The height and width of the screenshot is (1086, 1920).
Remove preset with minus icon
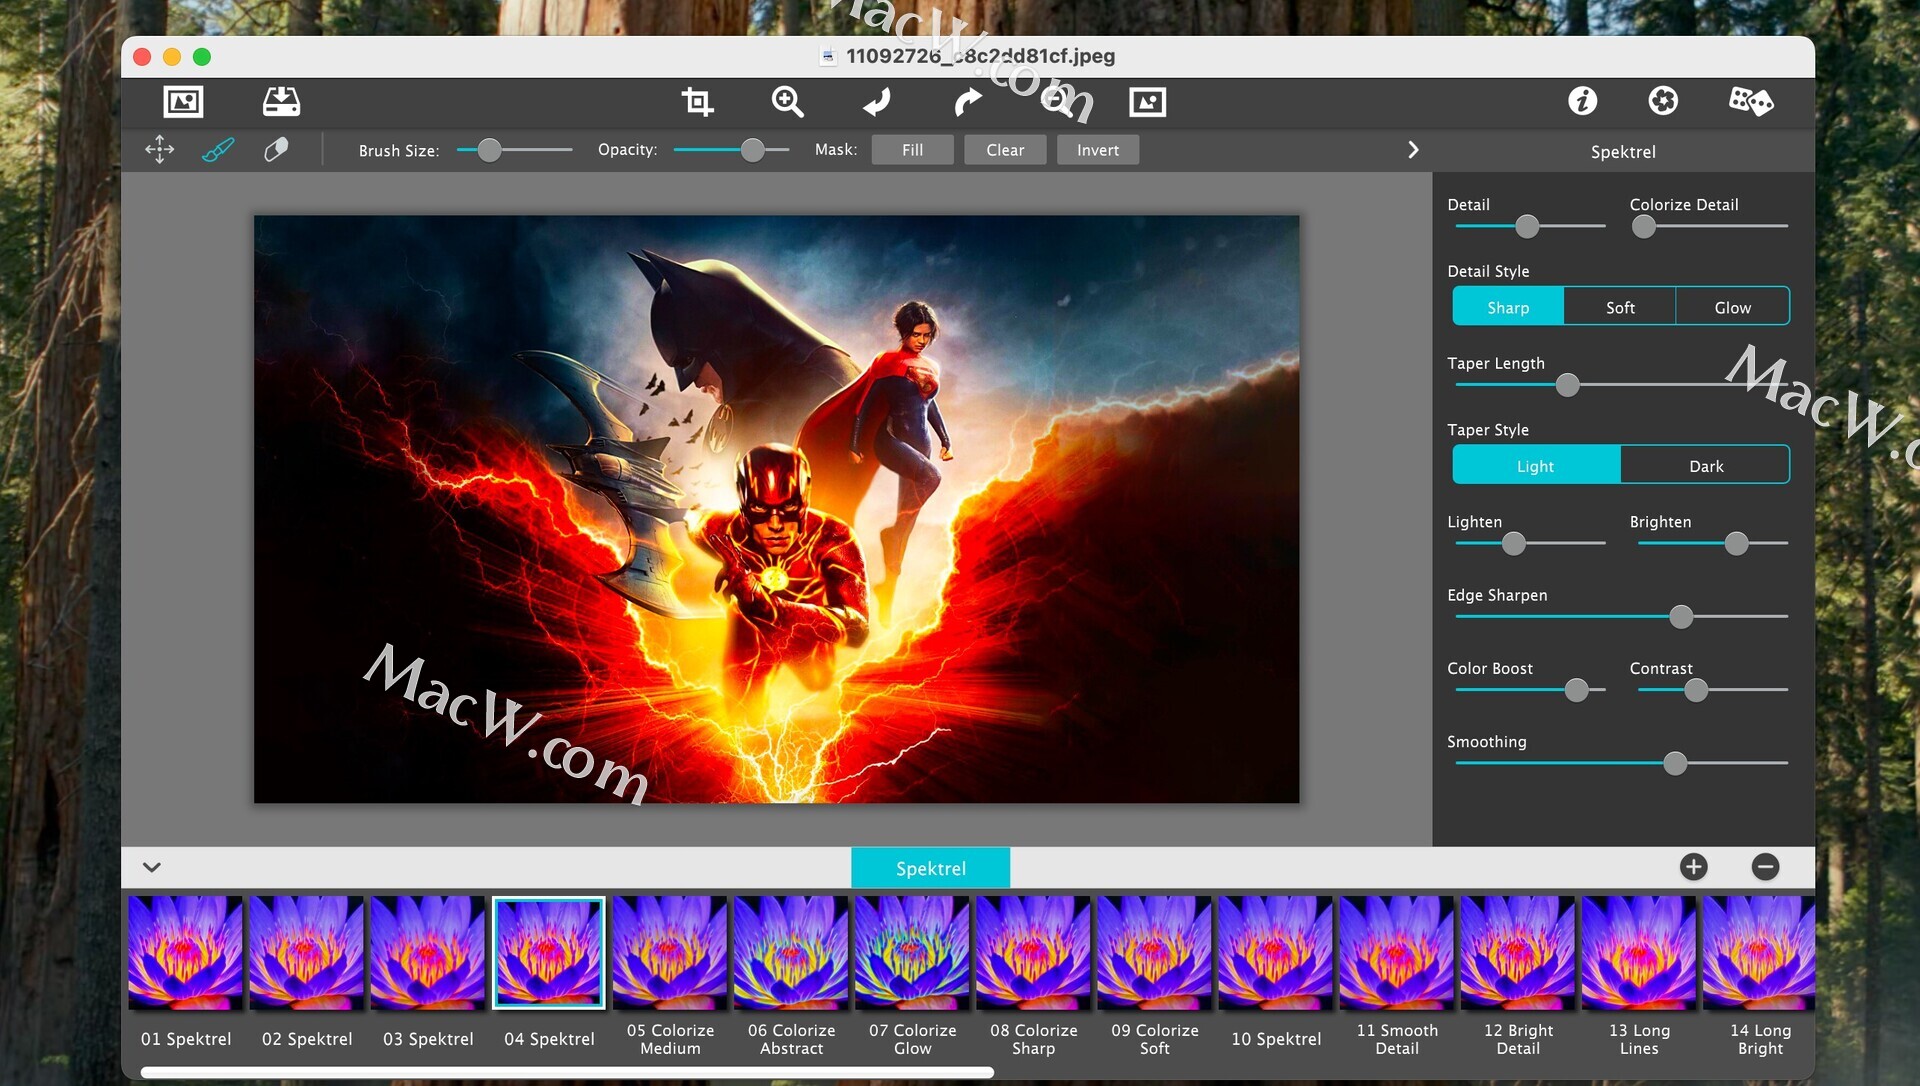tap(1765, 867)
